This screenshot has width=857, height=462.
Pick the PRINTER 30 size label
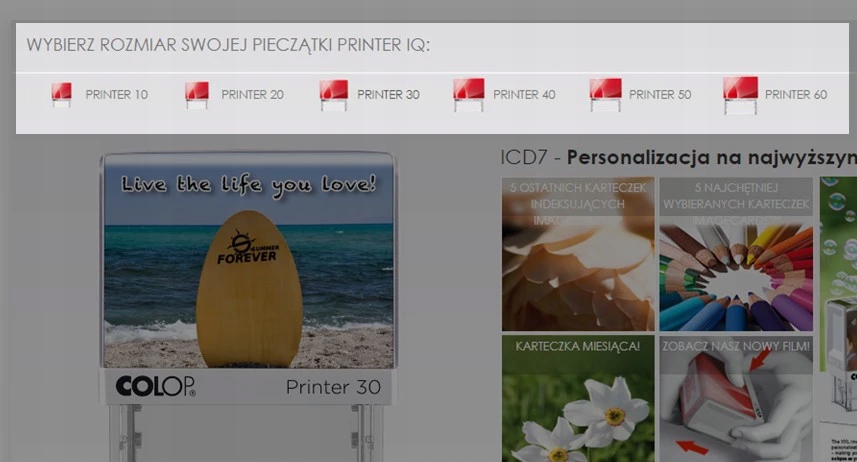point(389,95)
